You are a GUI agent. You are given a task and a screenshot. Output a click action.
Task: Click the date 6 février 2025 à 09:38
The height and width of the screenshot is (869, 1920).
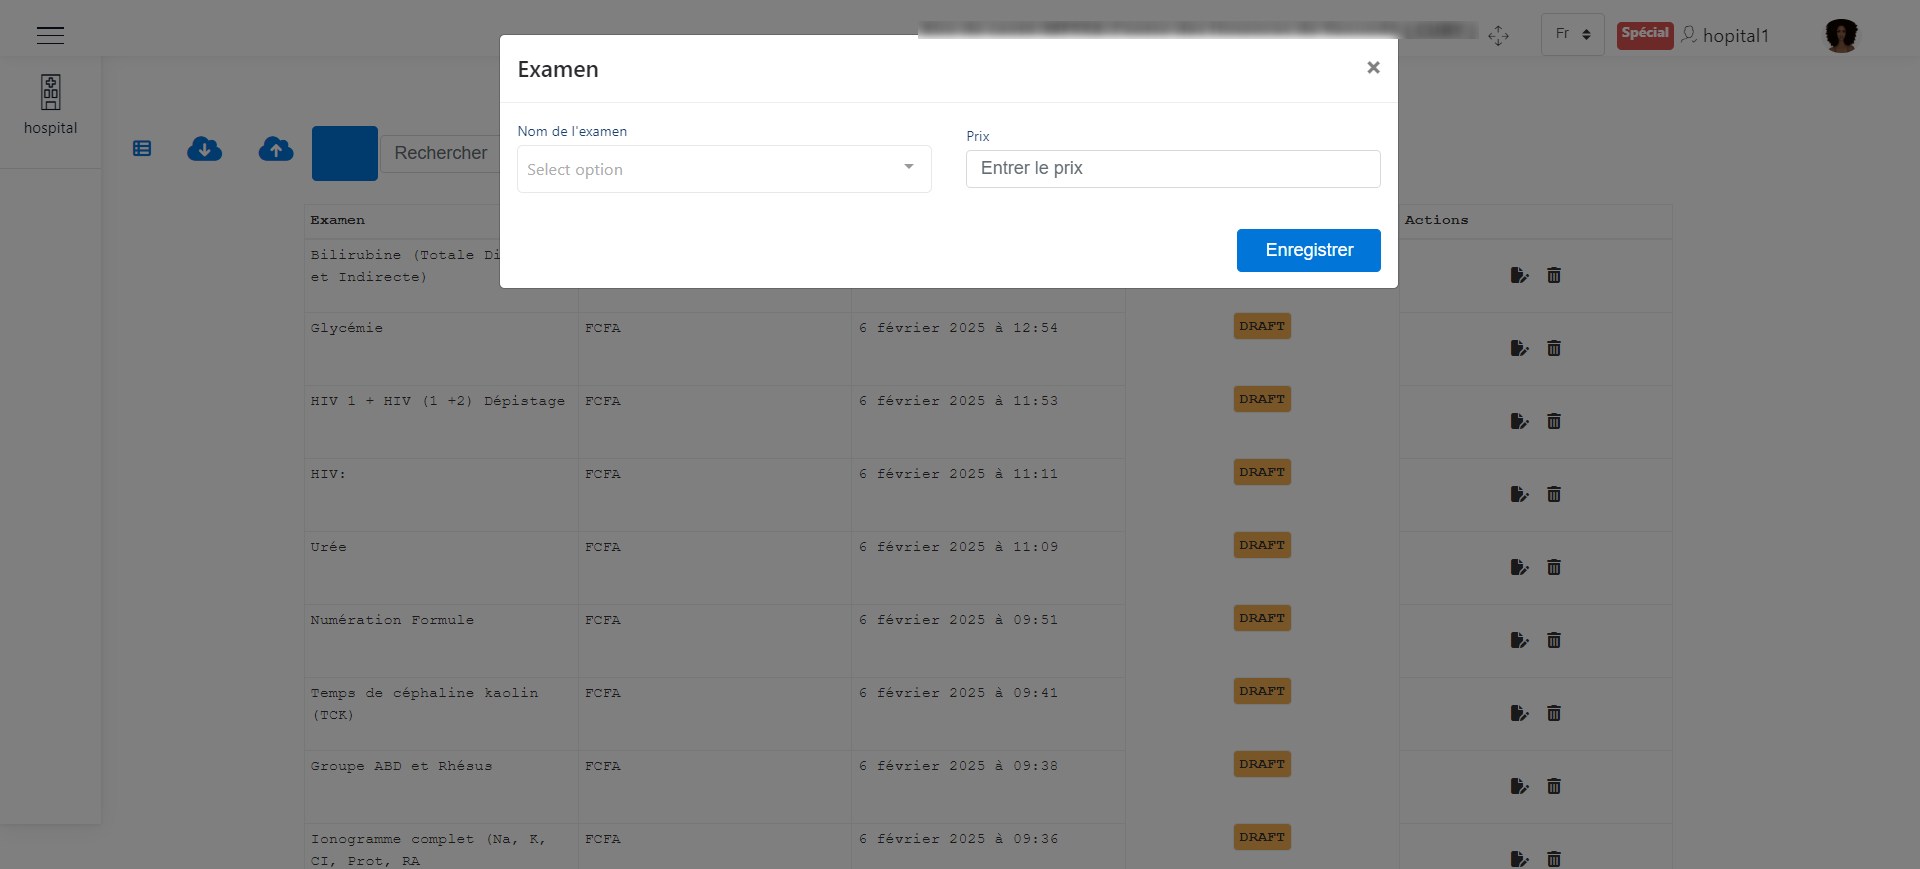(958, 766)
